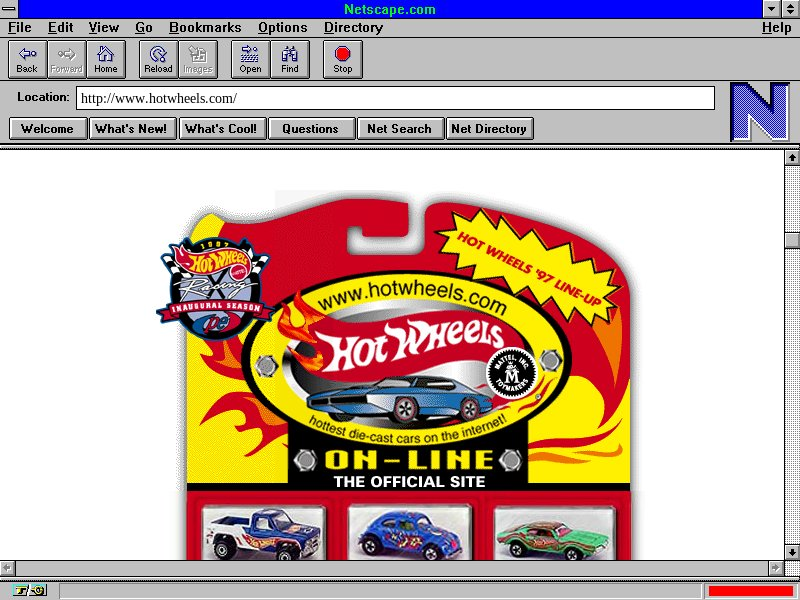Reload the current page
Viewport: 800px width, 600px height.
click(x=158, y=59)
